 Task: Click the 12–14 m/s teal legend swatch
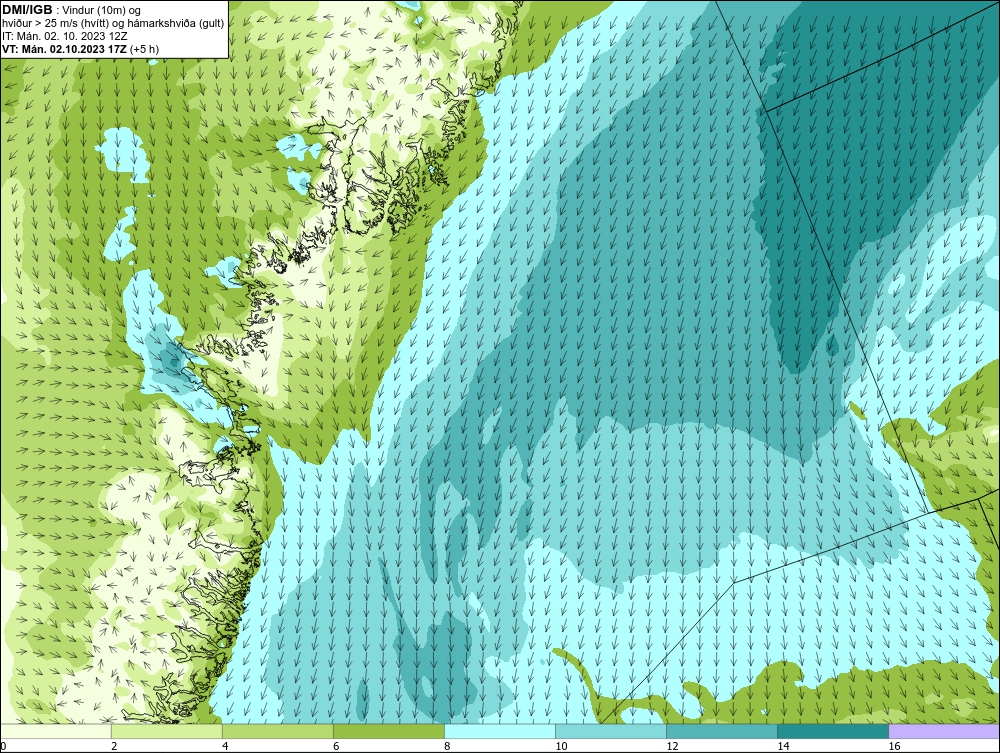tap(721, 731)
